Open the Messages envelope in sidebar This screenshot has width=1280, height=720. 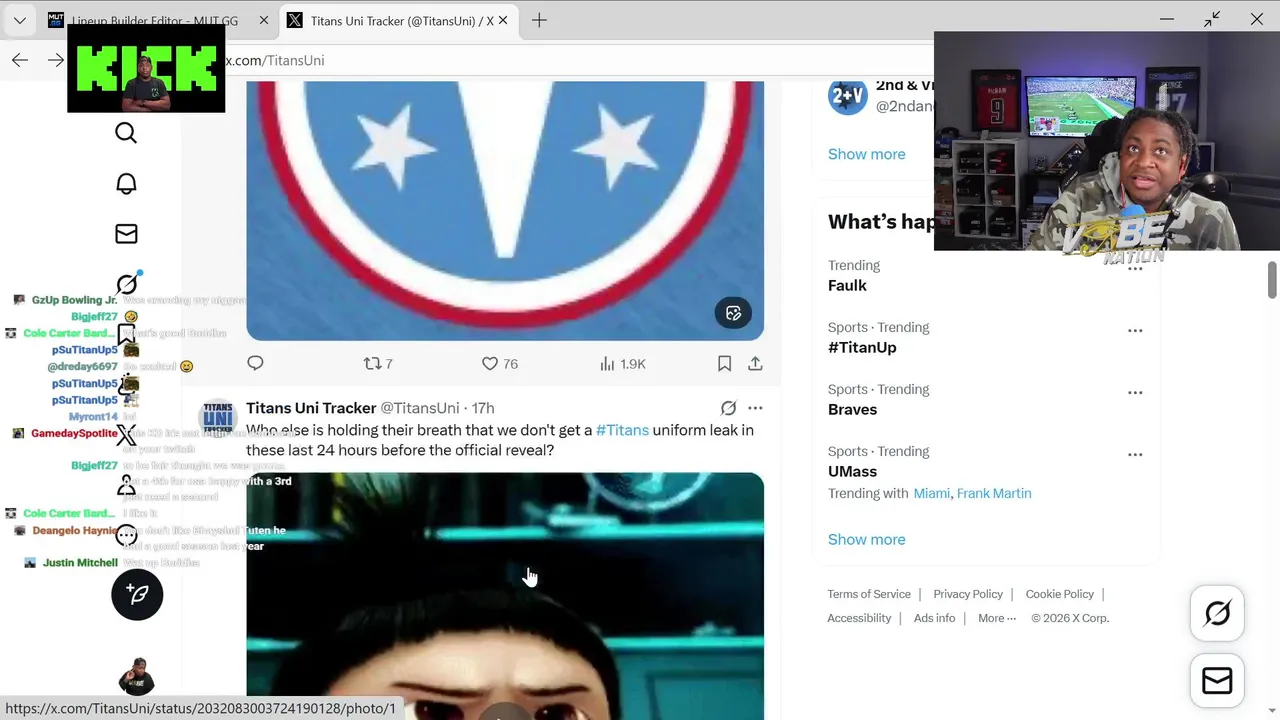(x=126, y=234)
